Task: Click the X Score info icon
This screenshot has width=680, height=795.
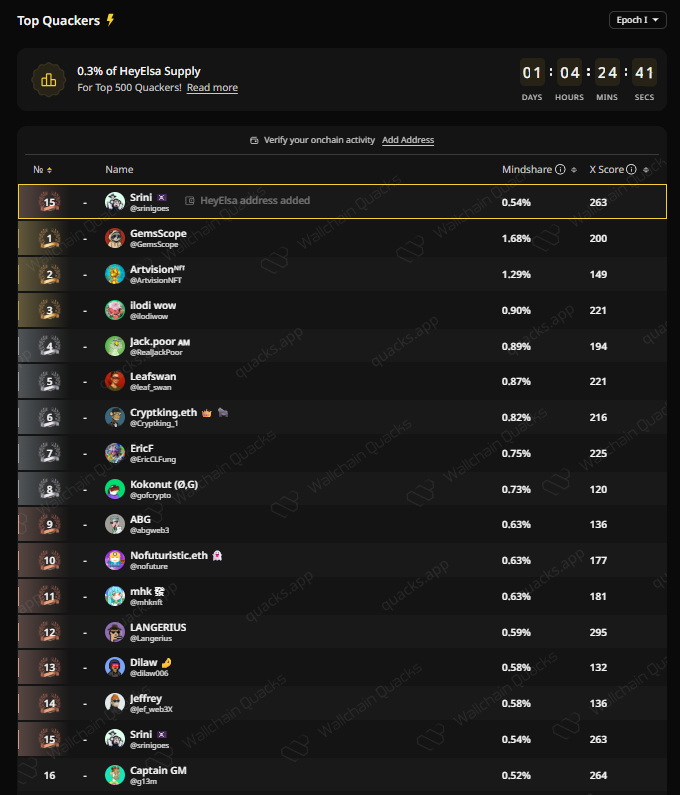Action: 631,170
